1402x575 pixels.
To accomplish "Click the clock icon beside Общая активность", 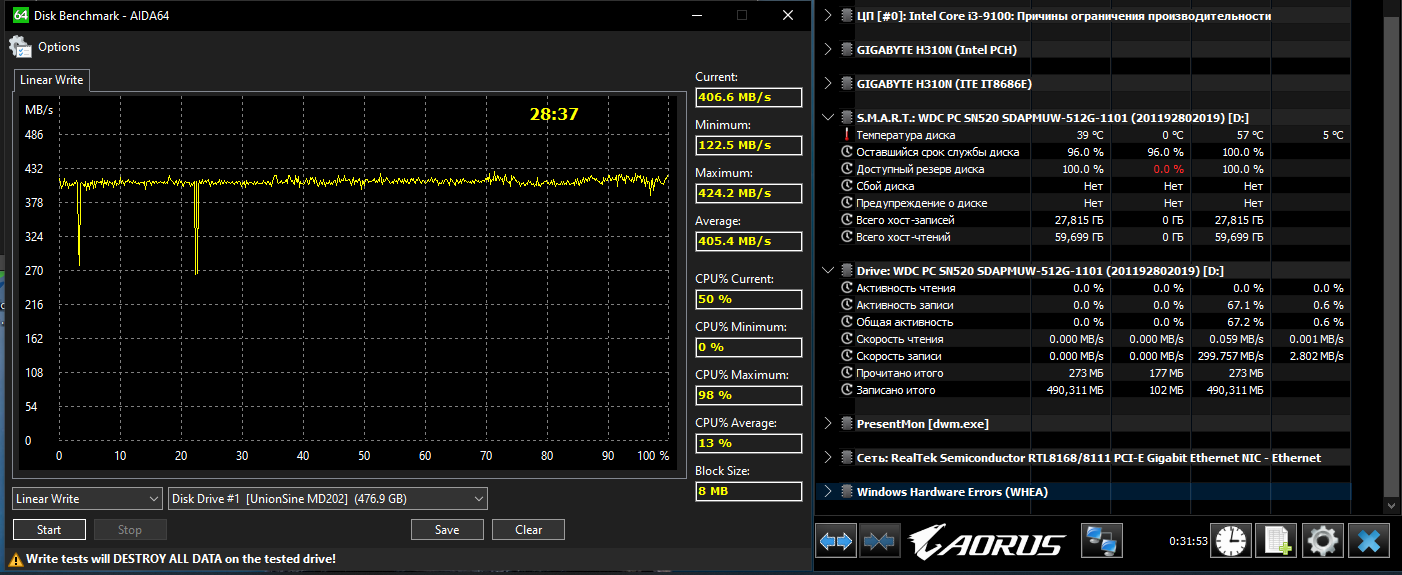I will point(847,322).
